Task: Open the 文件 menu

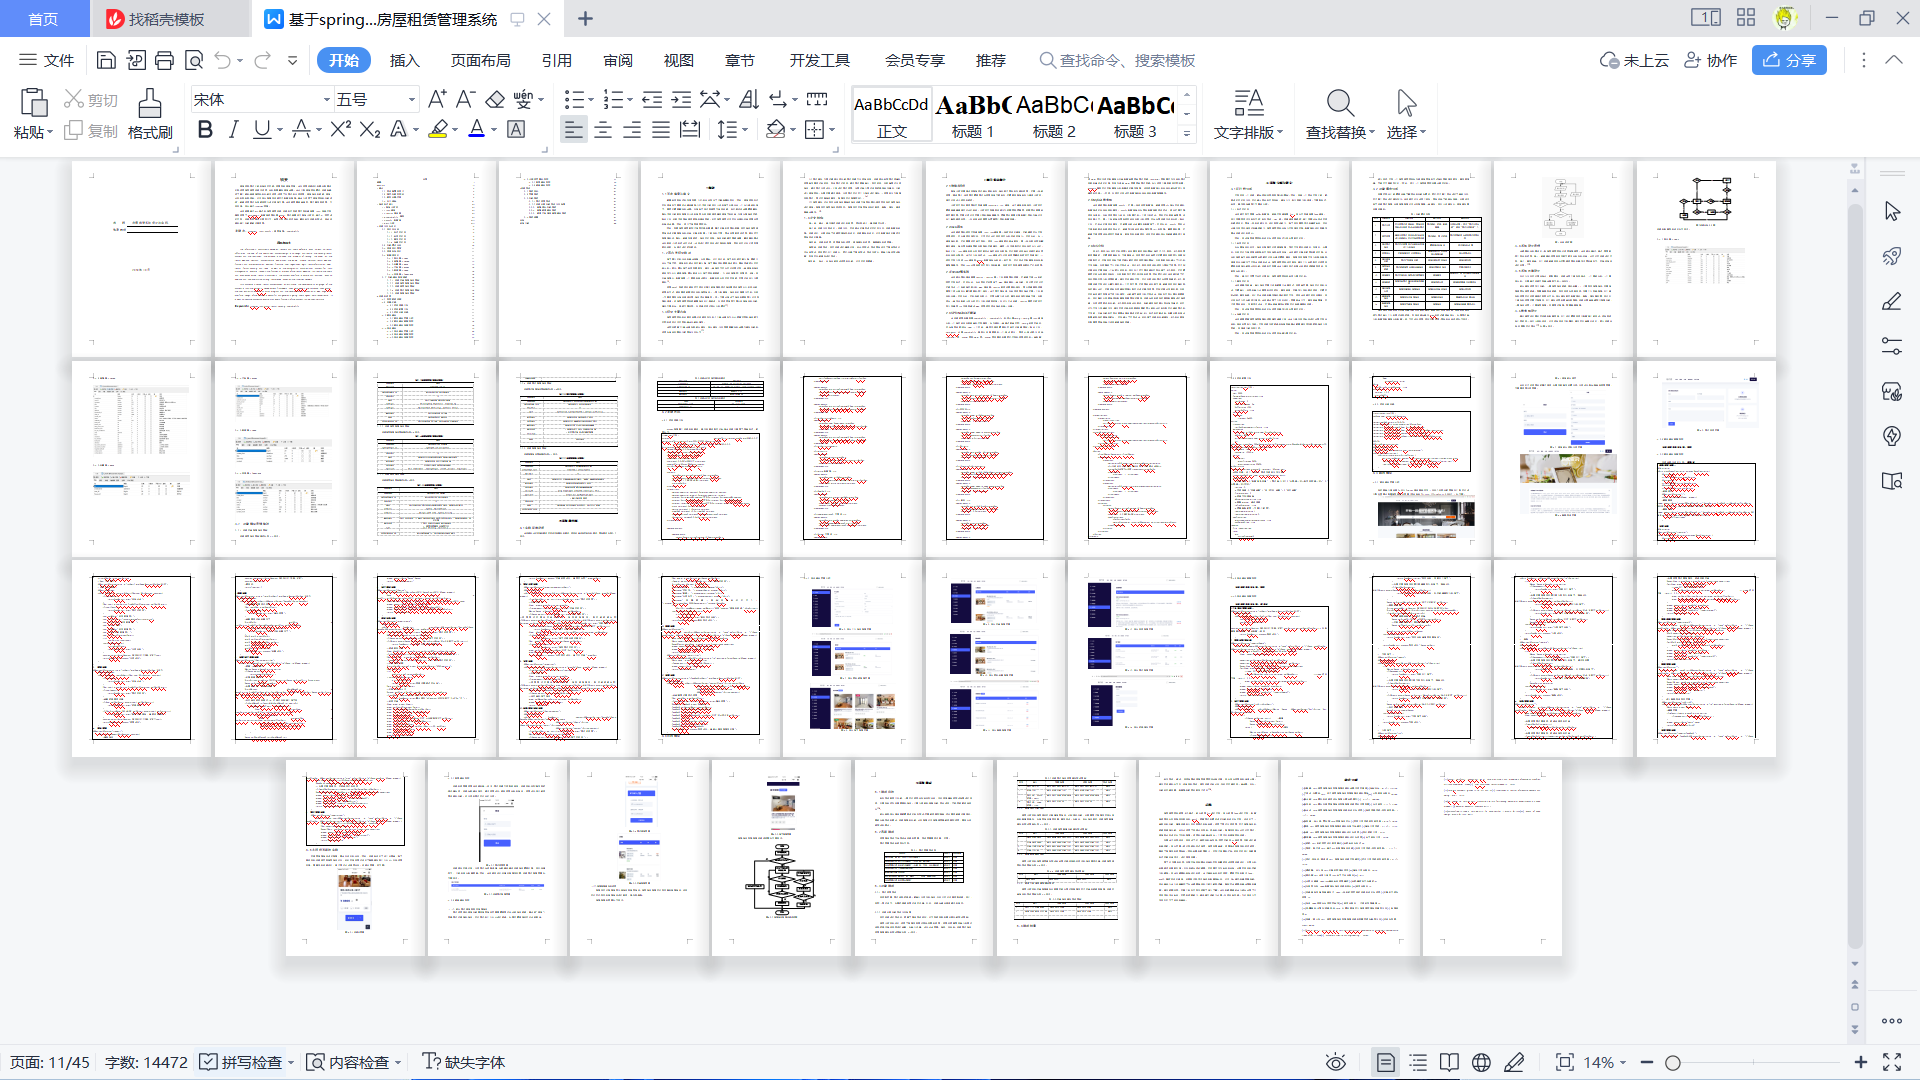Action: click(x=47, y=61)
